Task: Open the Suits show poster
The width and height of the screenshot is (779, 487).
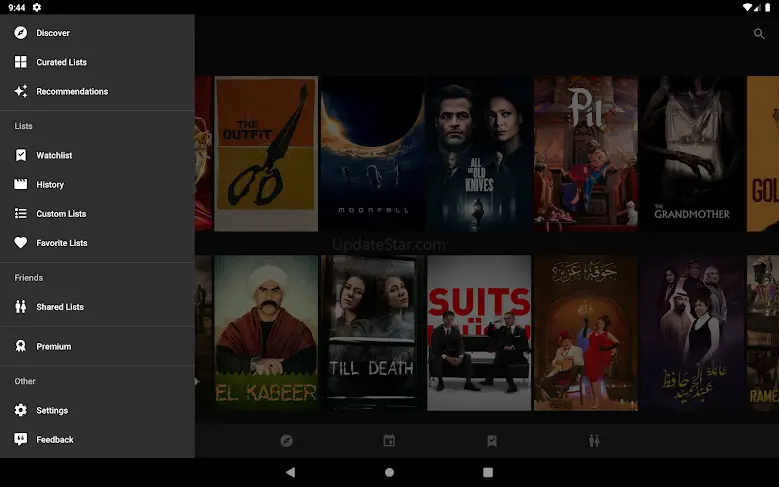Action: pyautogui.click(x=479, y=332)
